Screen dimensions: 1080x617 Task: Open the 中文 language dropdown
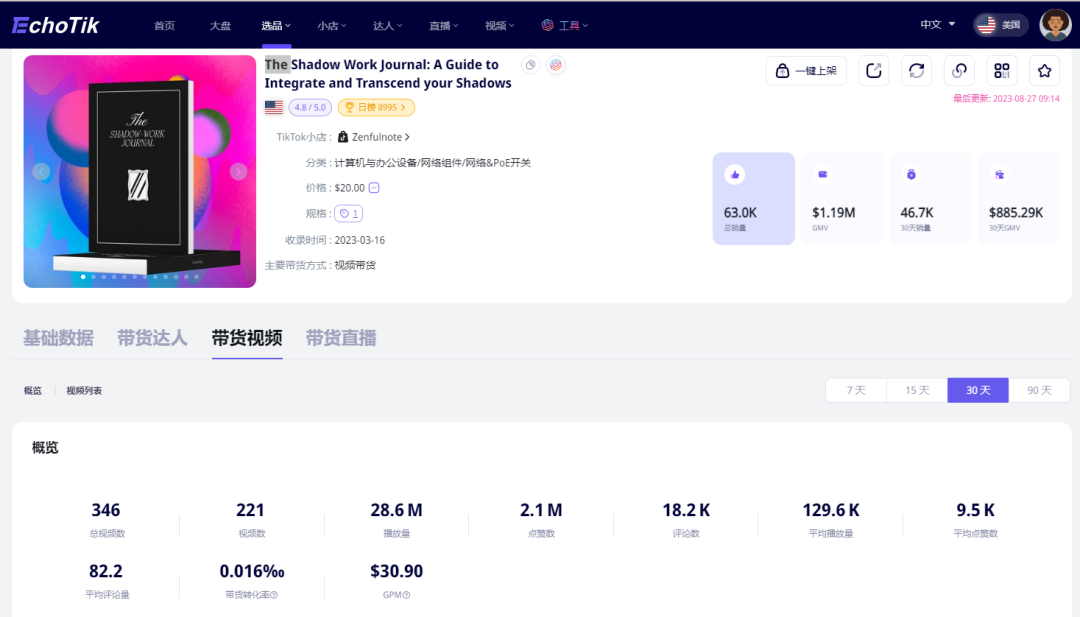tap(937, 25)
